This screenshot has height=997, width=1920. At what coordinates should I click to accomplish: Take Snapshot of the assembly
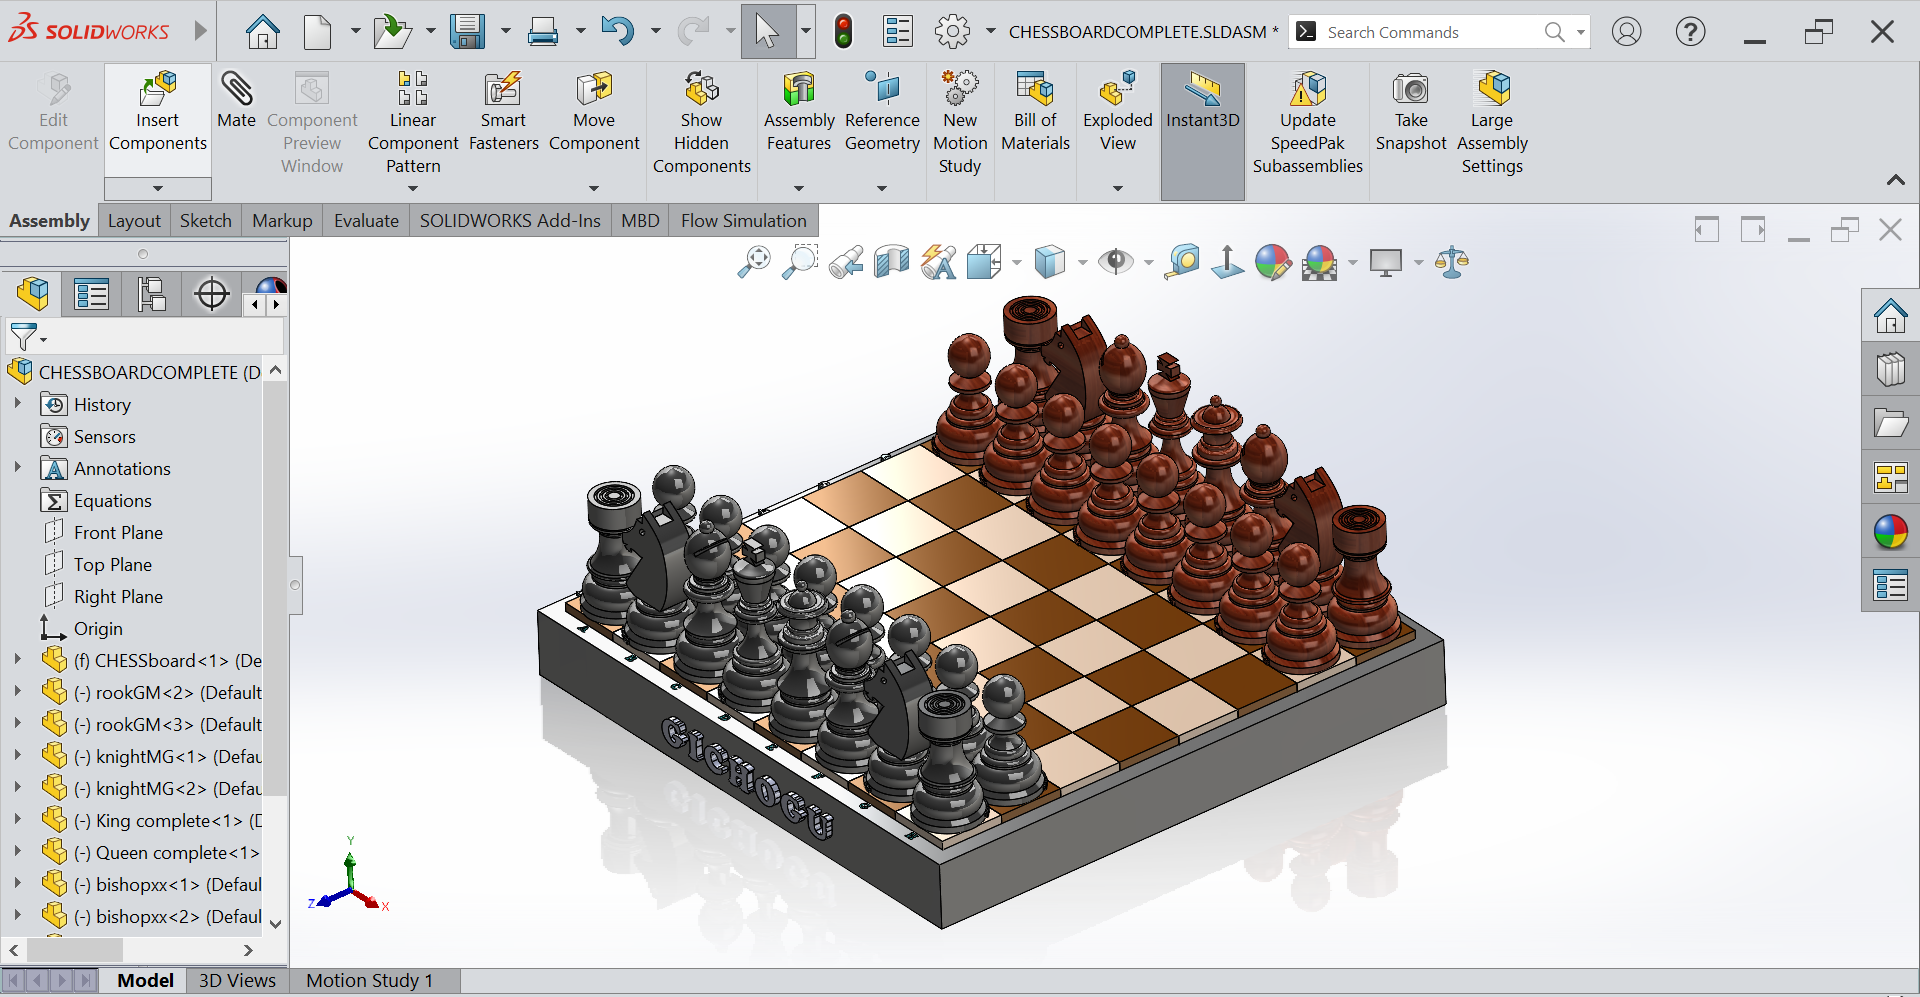(1411, 112)
